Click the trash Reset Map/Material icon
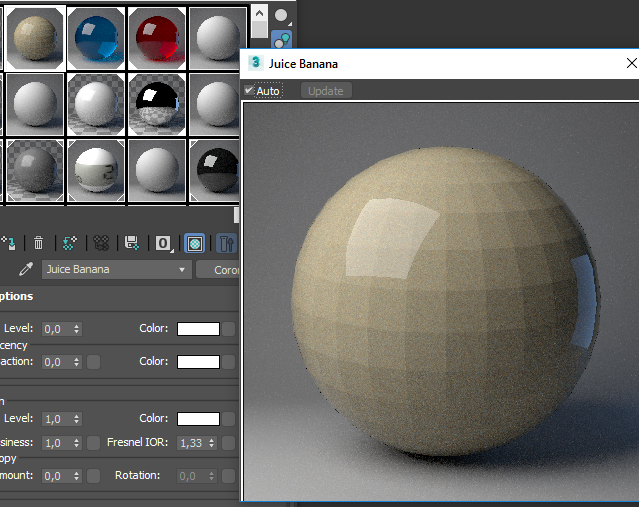 tap(38, 242)
